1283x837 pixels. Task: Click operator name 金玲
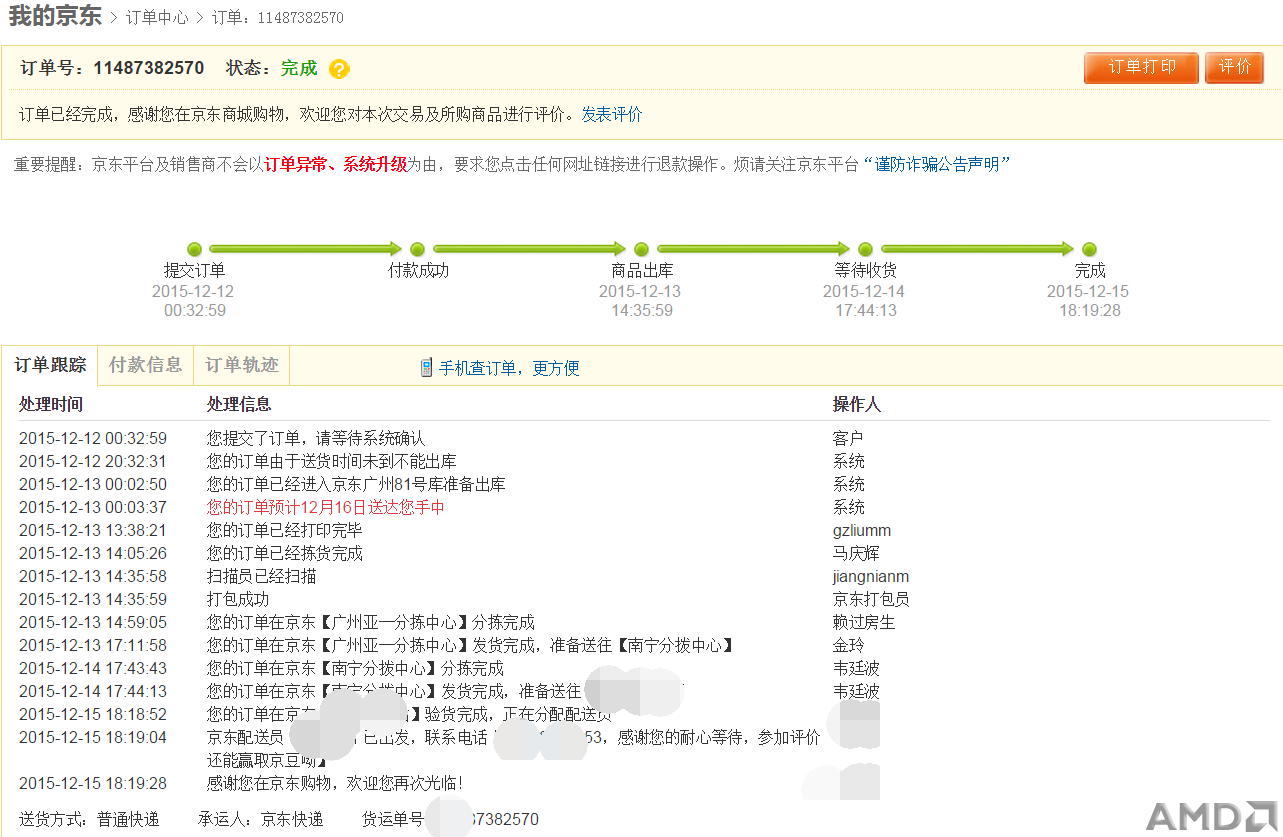pyautogui.click(x=849, y=645)
